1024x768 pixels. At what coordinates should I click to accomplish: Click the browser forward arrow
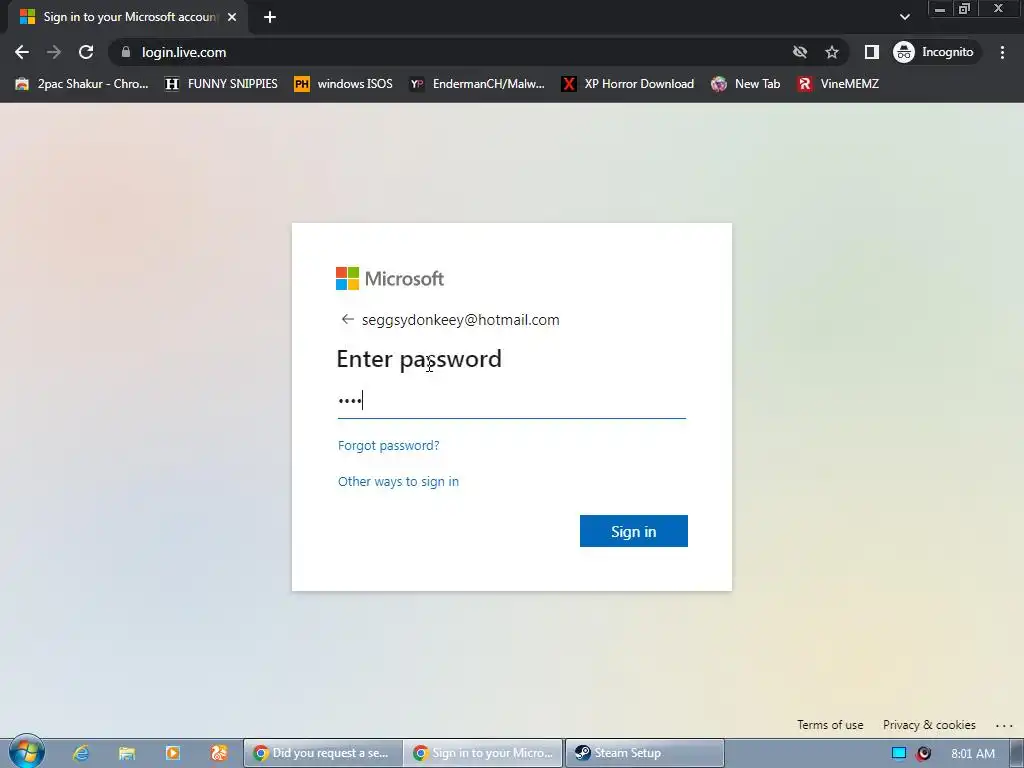pyautogui.click(x=54, y=52)
